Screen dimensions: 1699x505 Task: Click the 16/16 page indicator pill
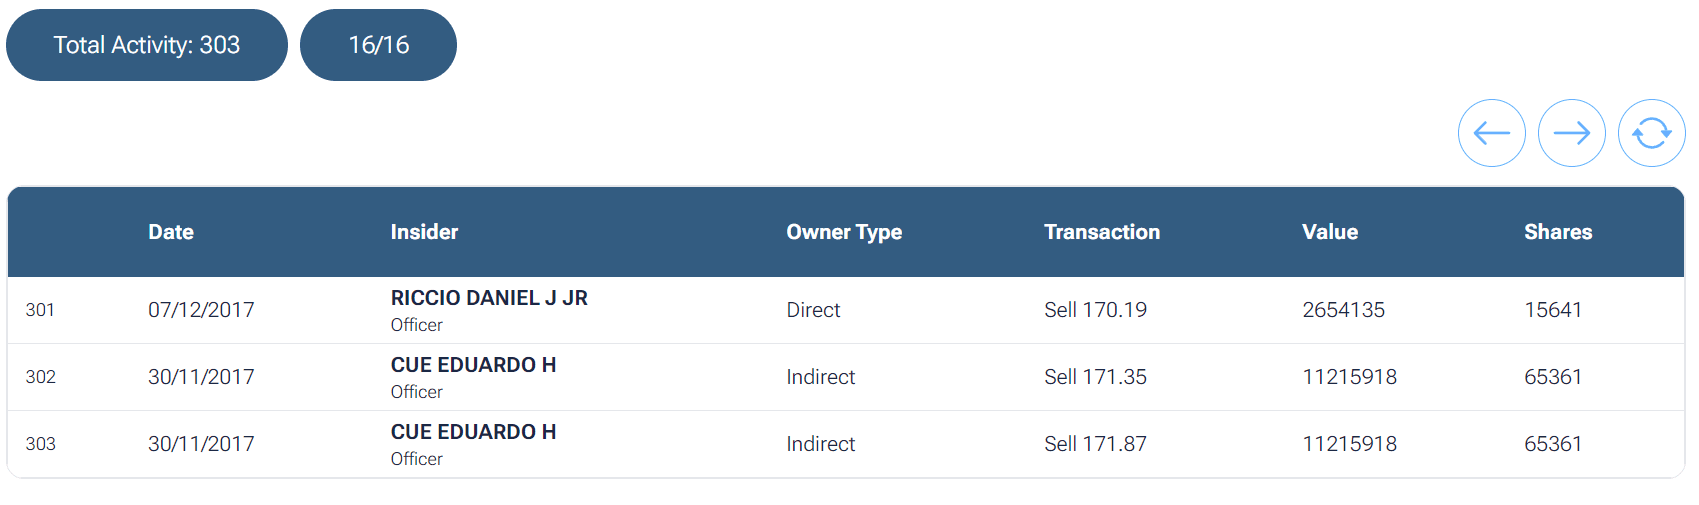(x=378, y=45)
